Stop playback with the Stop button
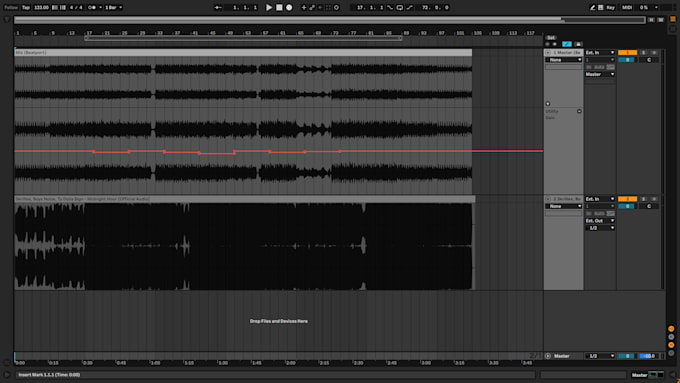Viewport: 680px width, 383px height. pyautogui.click(x=279, y=7)
